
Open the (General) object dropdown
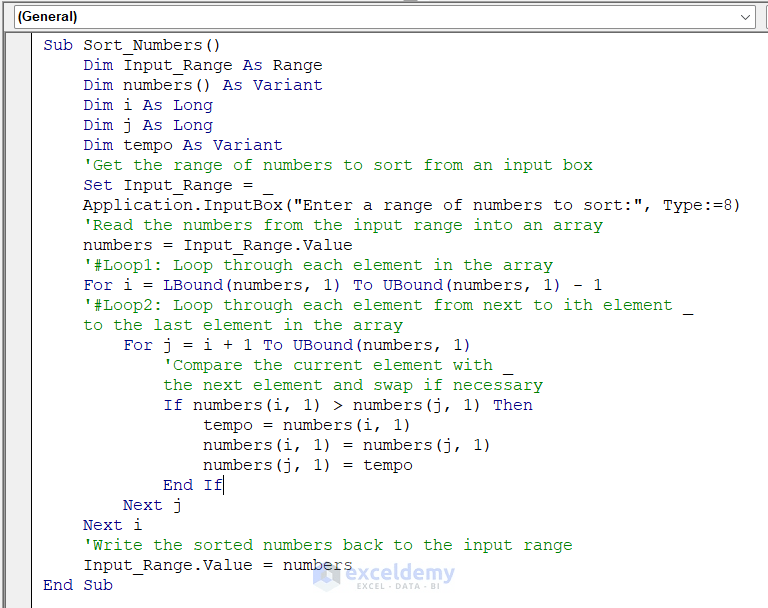384,17
